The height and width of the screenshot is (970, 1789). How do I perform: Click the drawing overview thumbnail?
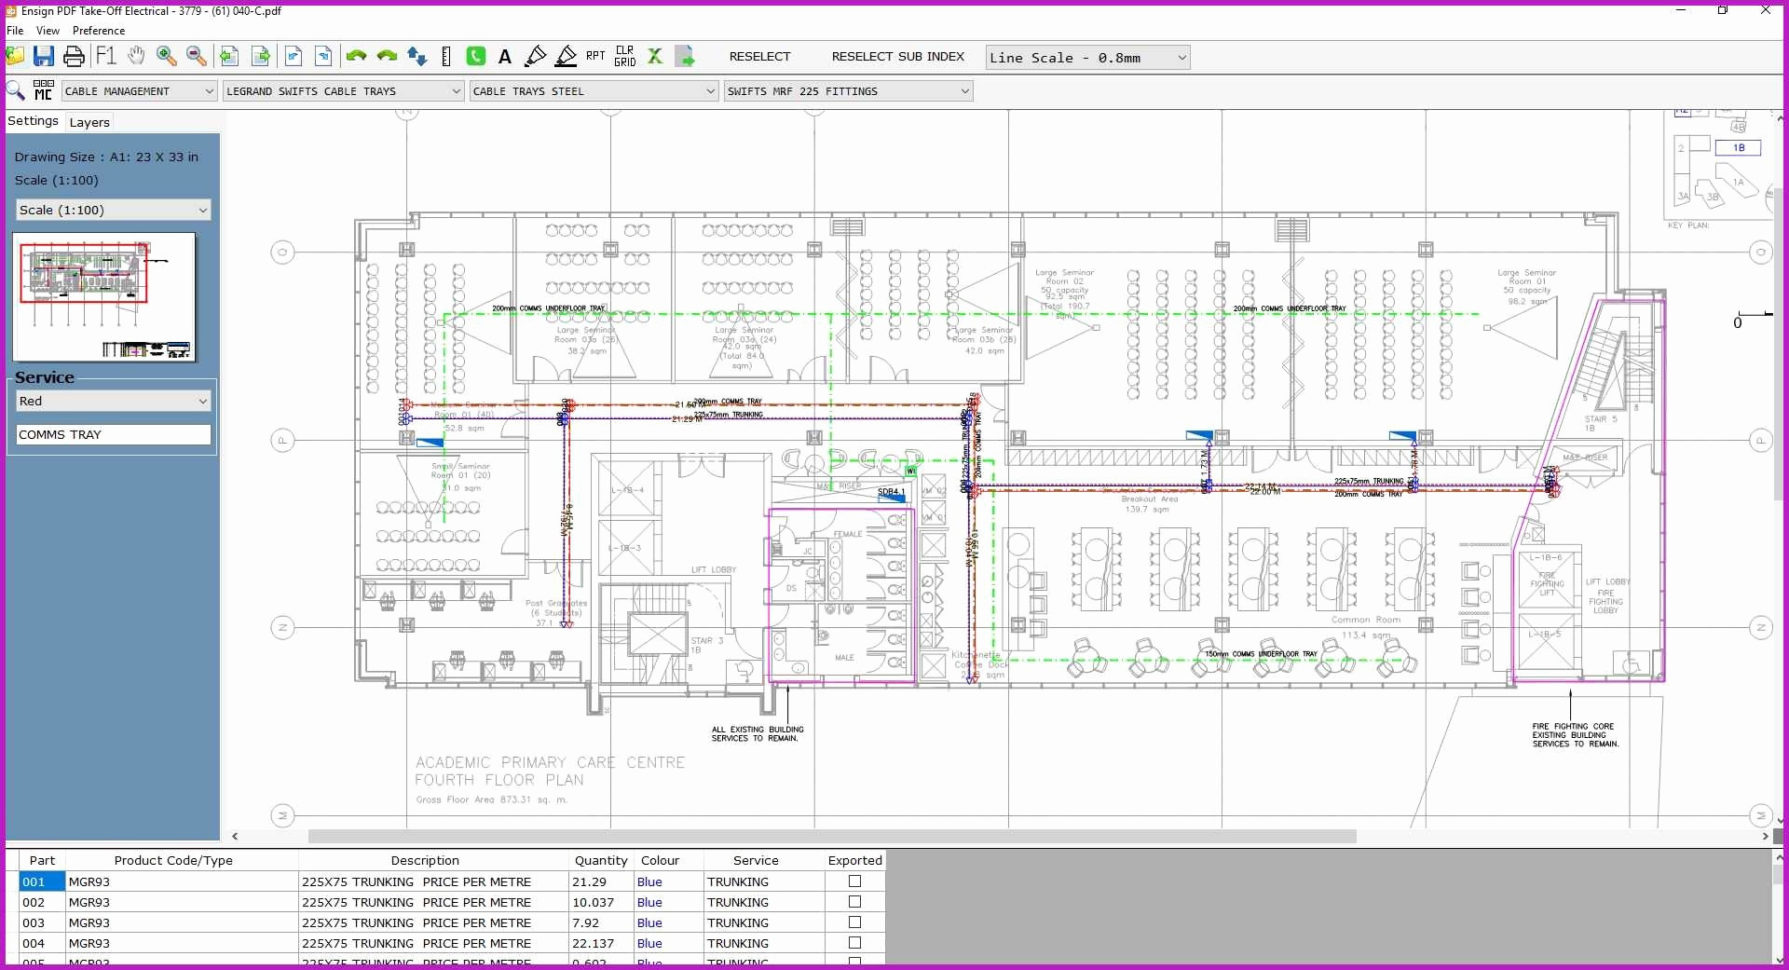tap(104, 297)
